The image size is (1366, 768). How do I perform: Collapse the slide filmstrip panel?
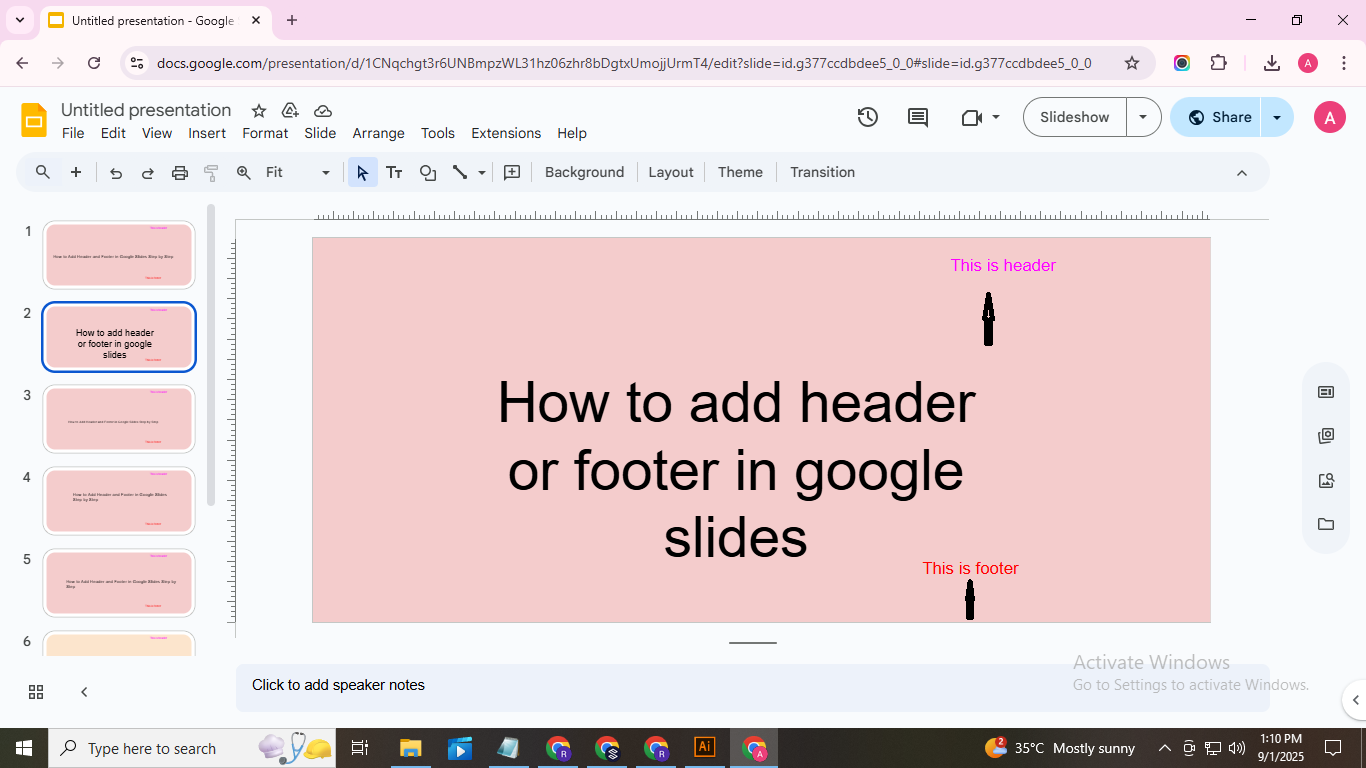coord(84,692)
